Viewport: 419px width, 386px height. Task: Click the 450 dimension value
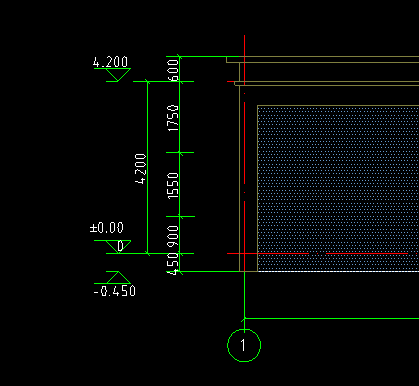(x=173, y=264)
